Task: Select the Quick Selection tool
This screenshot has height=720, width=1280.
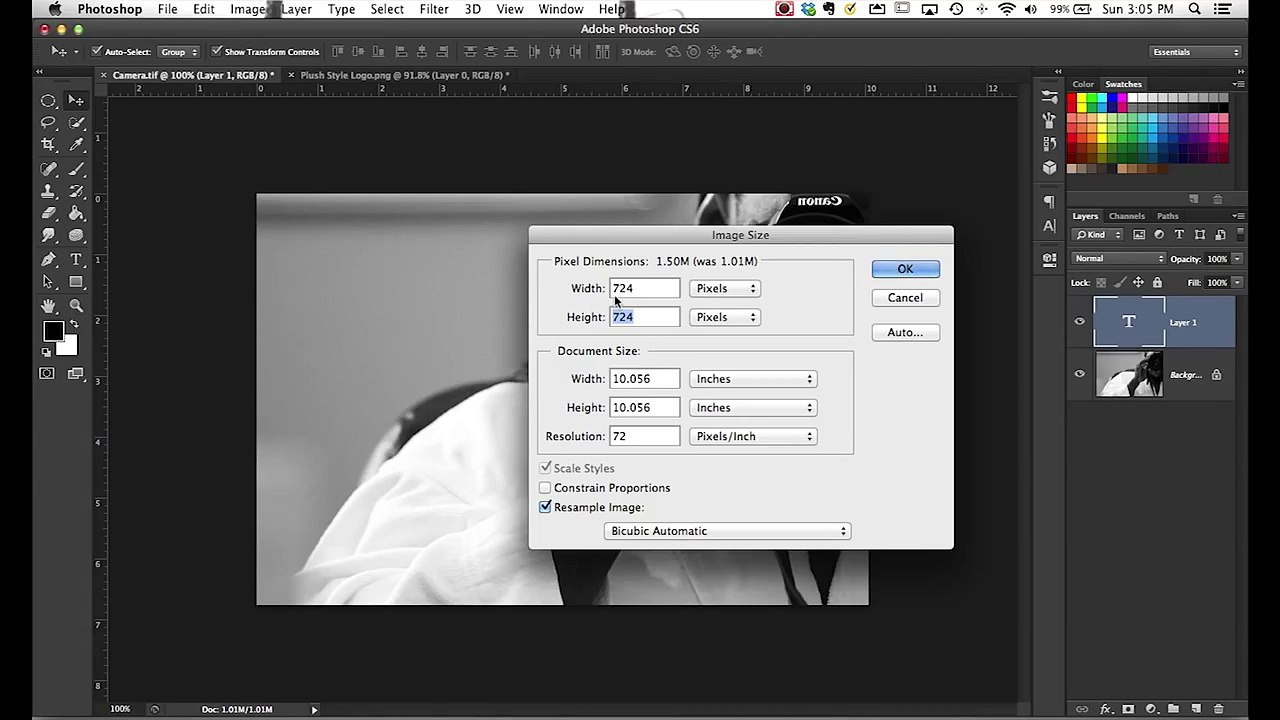Action: pyautogui.click(x=76, y=122)
